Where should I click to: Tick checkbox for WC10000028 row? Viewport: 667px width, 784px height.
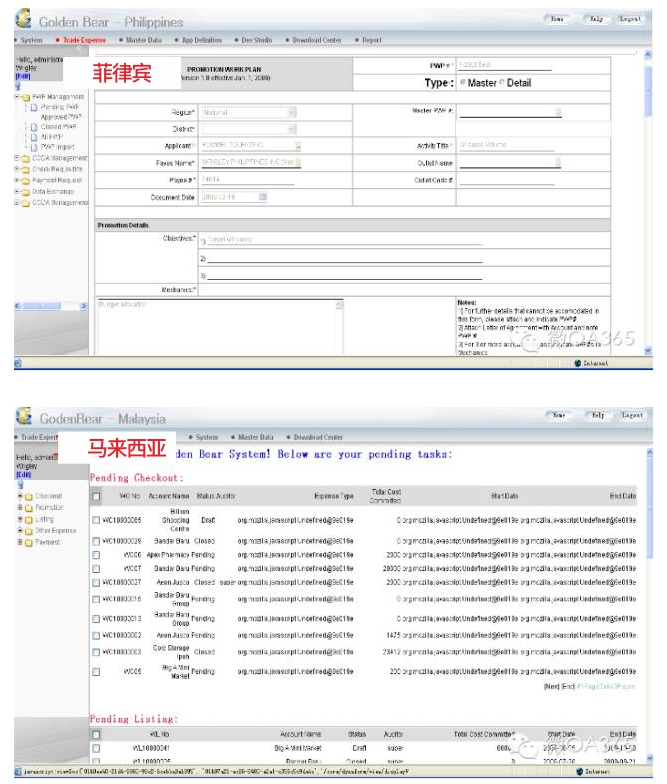coord(96,541)
